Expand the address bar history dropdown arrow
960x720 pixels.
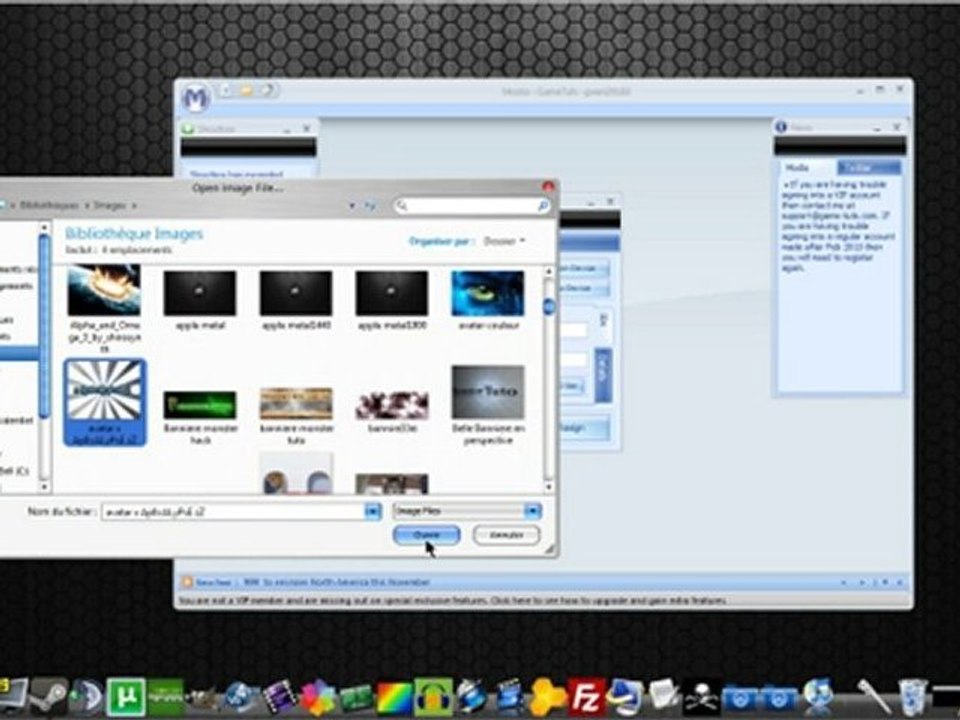click(352, 206)
